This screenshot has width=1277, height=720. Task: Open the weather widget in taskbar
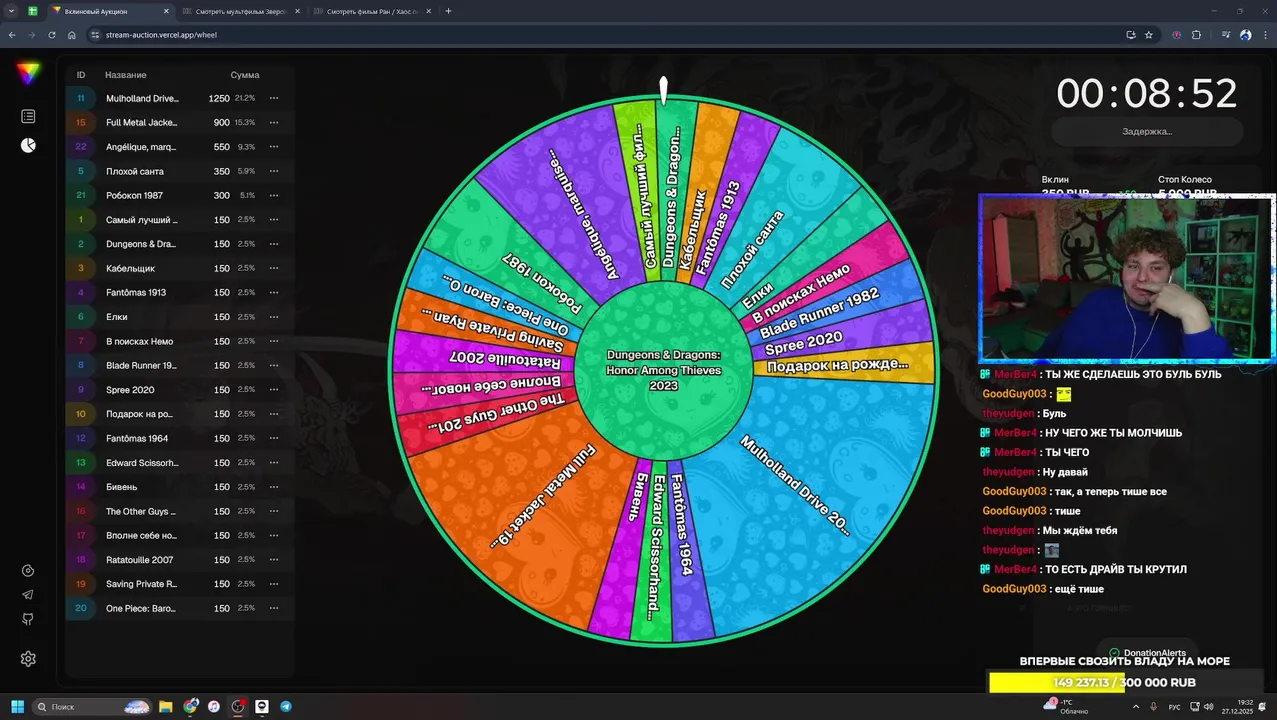click(1065, 707)
